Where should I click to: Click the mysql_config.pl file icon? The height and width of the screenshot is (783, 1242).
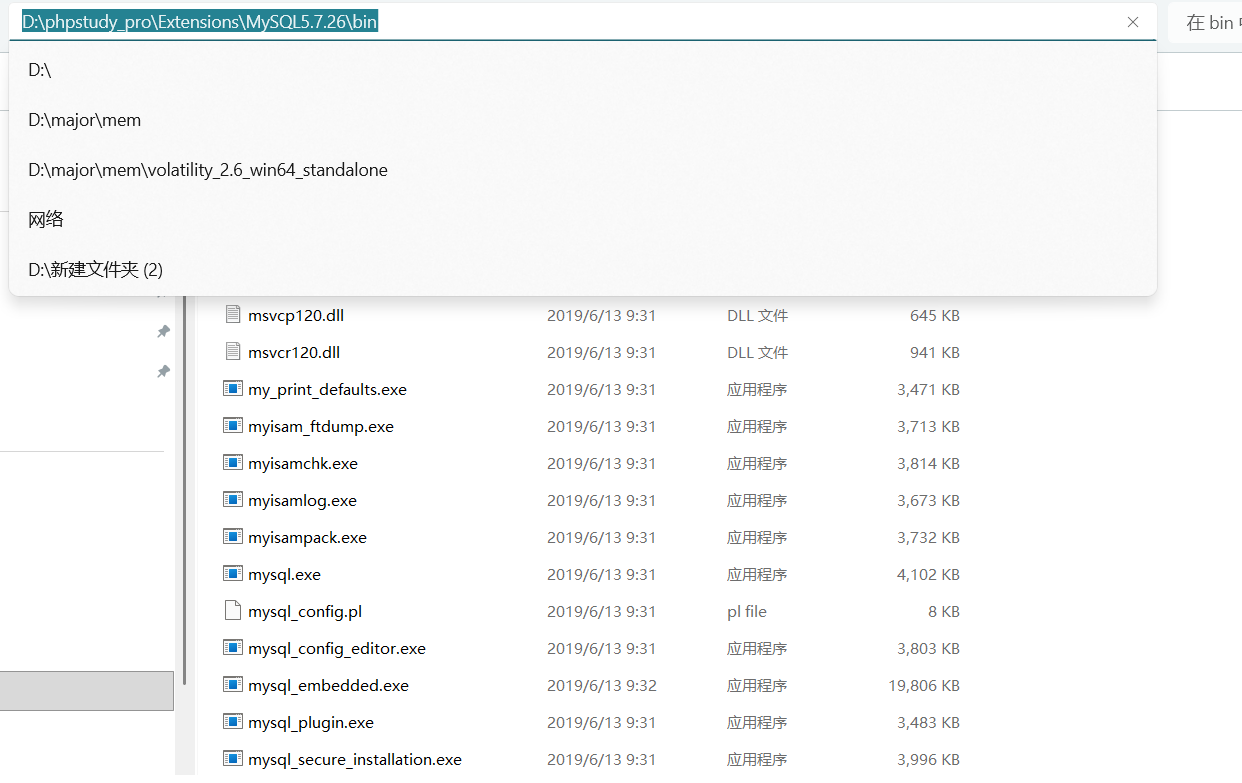[233, 611]
